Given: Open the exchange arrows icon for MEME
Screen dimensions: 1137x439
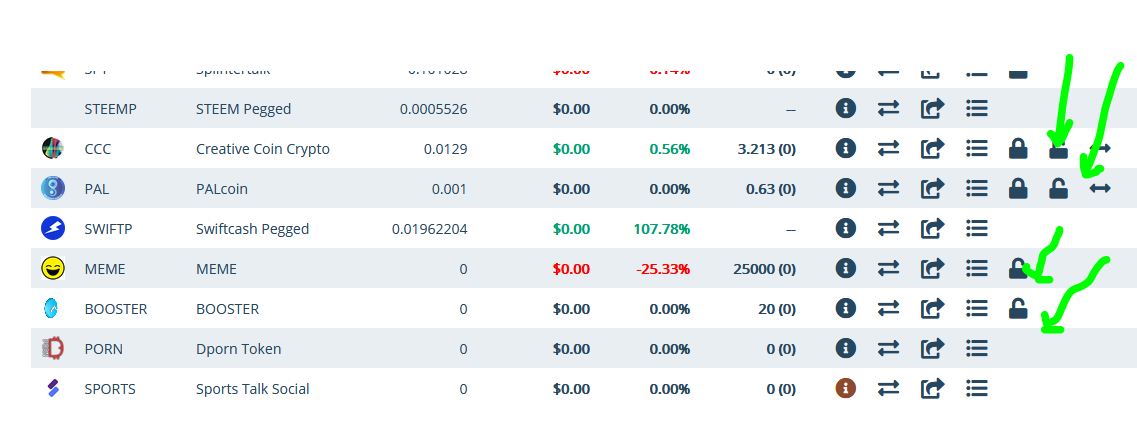Looking at the screenshot, I should [x=888, y=268].
